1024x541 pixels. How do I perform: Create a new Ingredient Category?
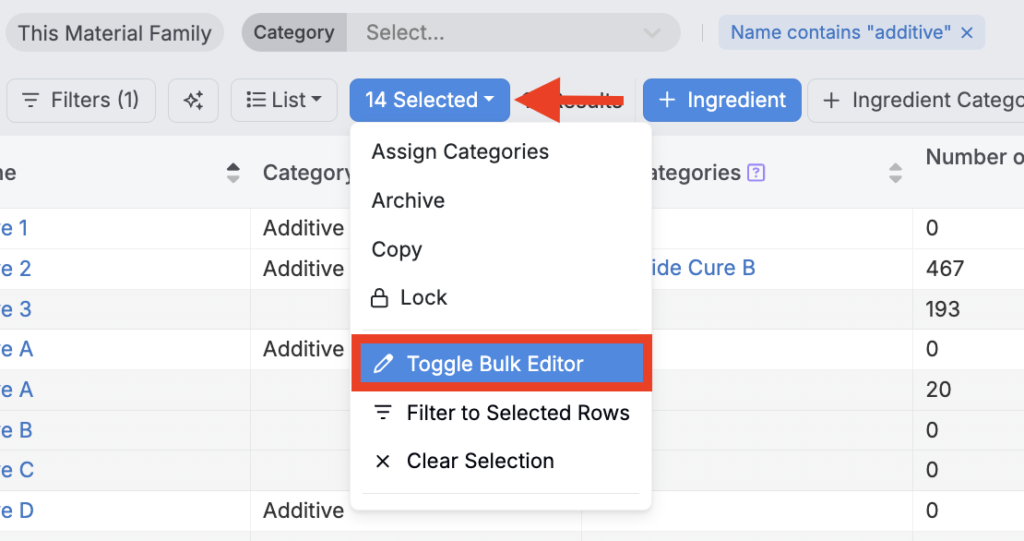(920, 100)
